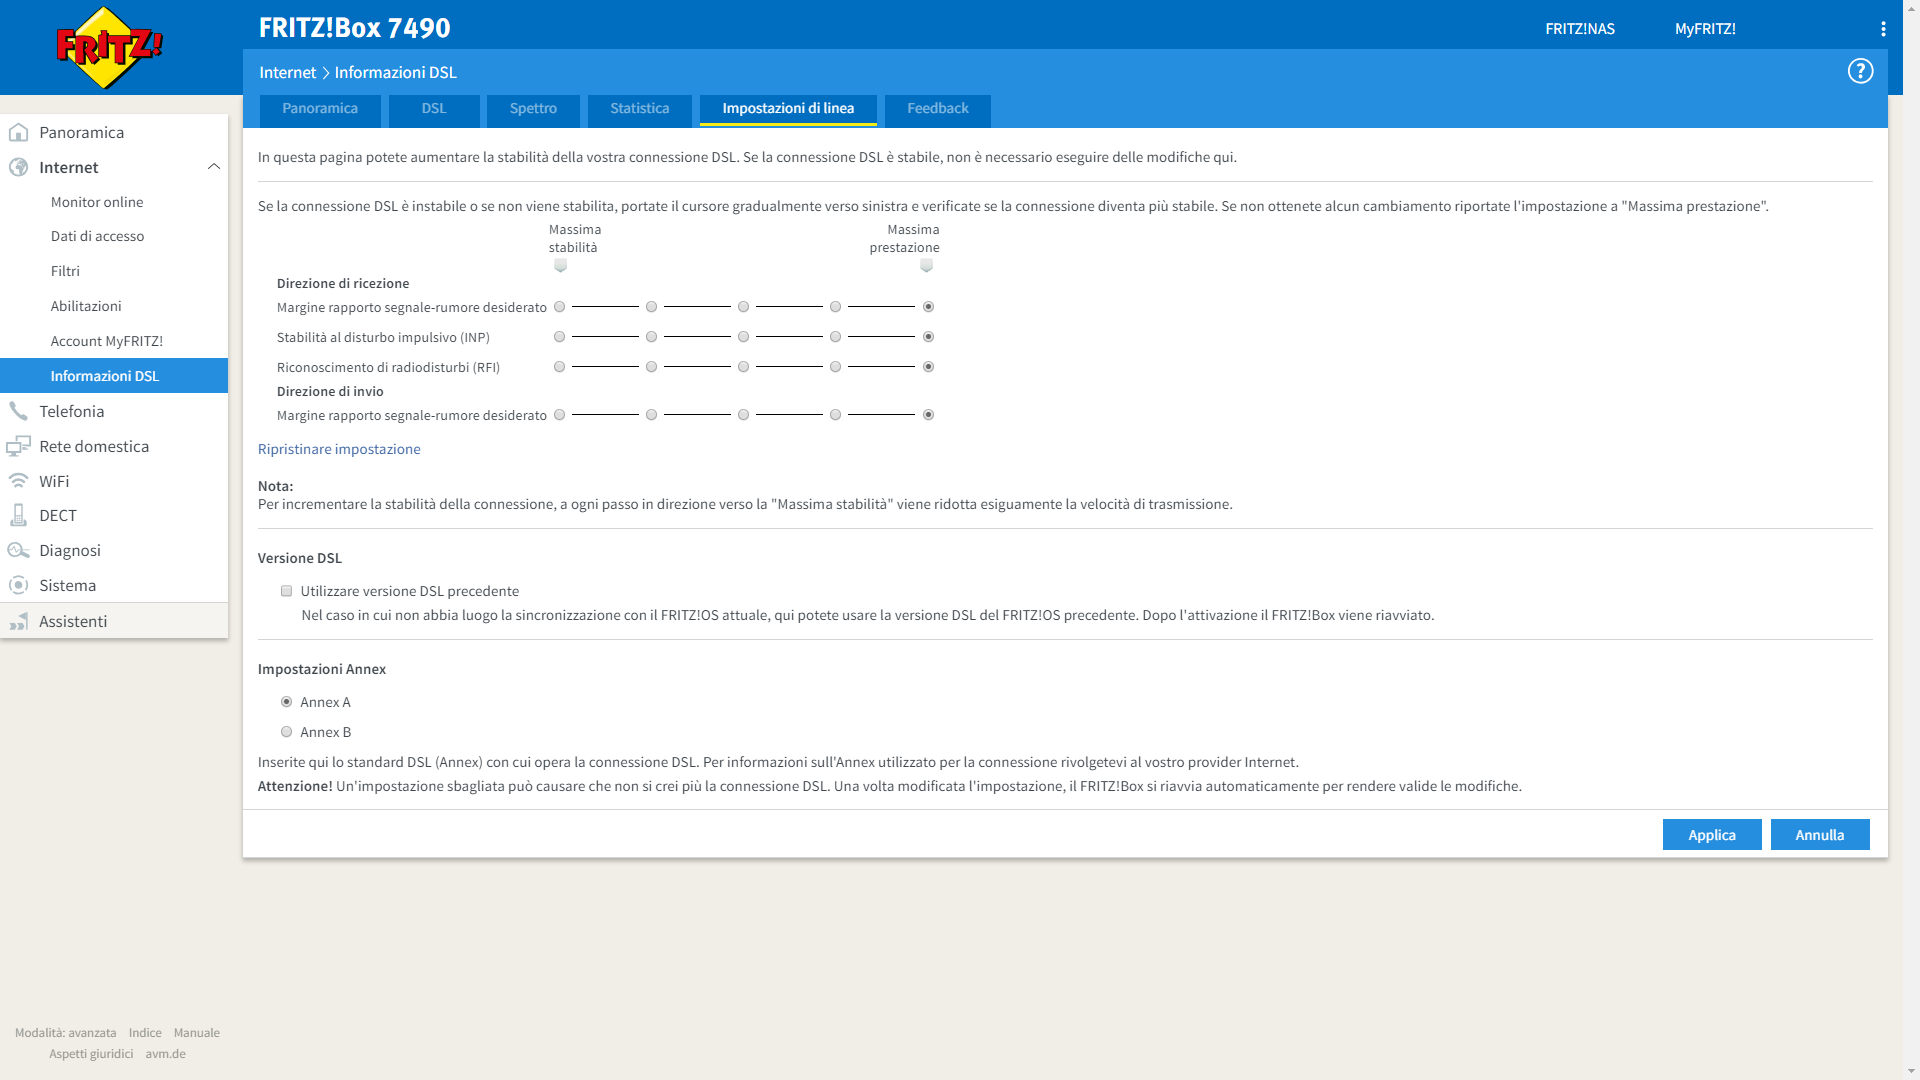Open the FRITZ!NAS link in header
The height and width of the screenshot is (1080, 1920).
point(1579,29)
